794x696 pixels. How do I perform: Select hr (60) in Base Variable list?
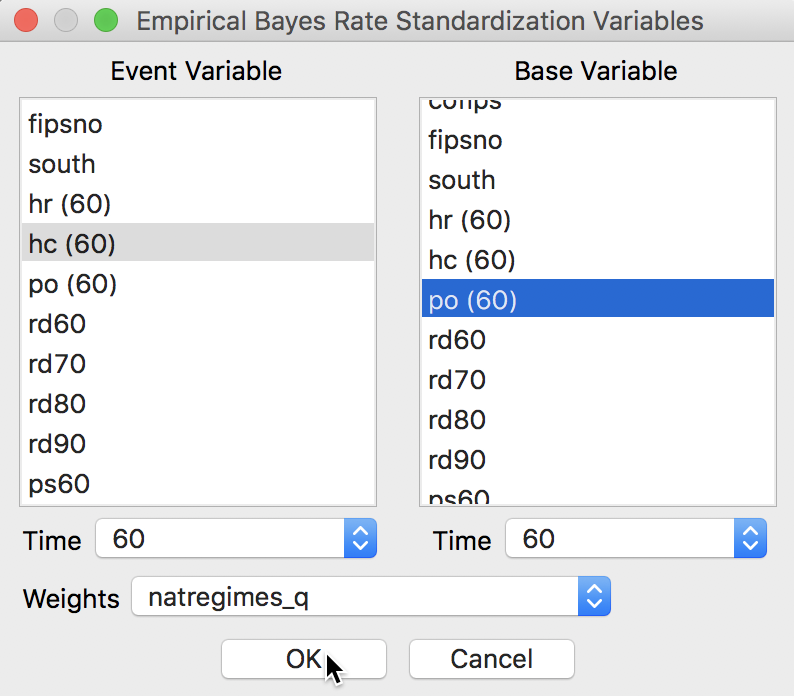(x=598, y=220)
